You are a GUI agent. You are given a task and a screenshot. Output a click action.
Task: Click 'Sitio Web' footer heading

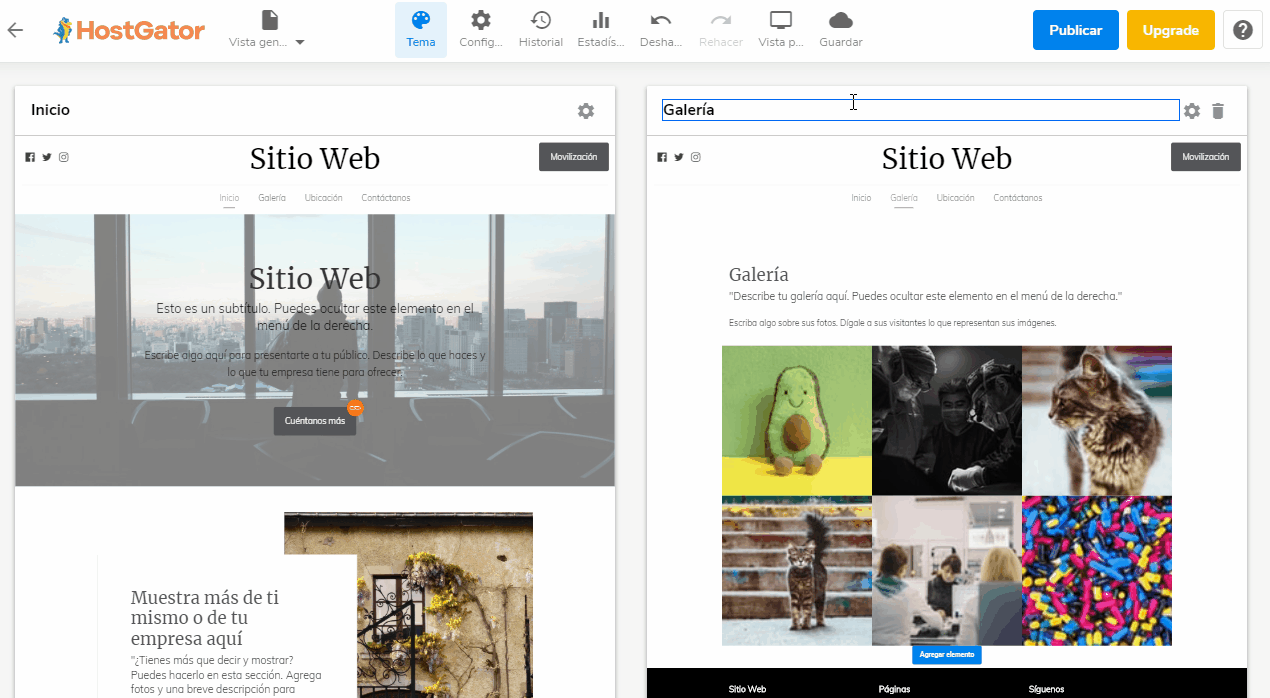(747, 689)
